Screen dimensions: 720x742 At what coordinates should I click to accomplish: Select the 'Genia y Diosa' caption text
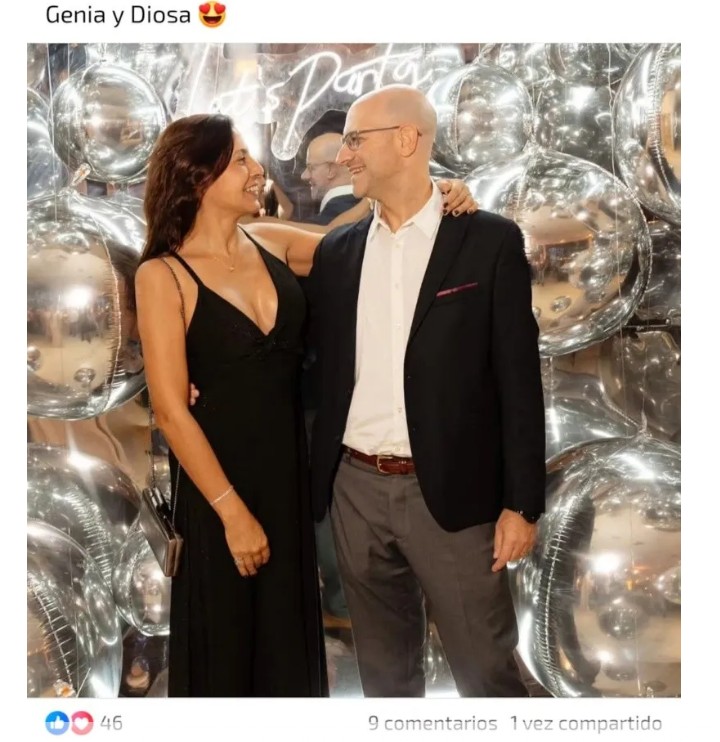click(x=118, y=15)
